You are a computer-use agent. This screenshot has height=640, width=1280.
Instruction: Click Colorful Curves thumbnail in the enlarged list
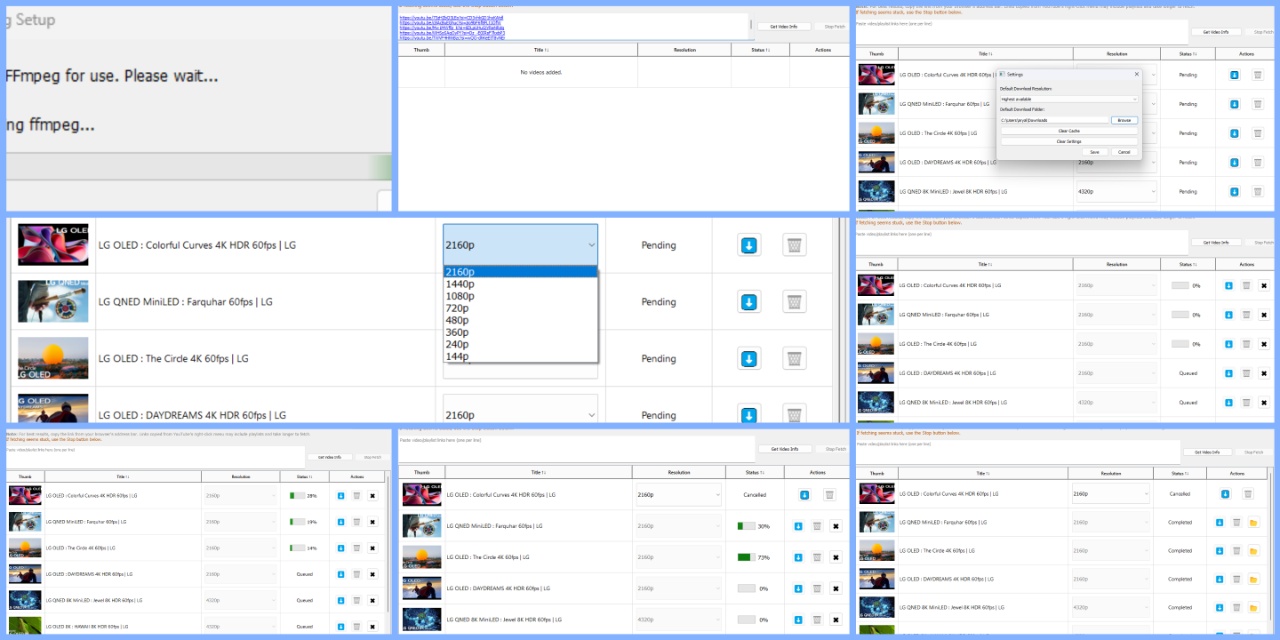[53, 245]
